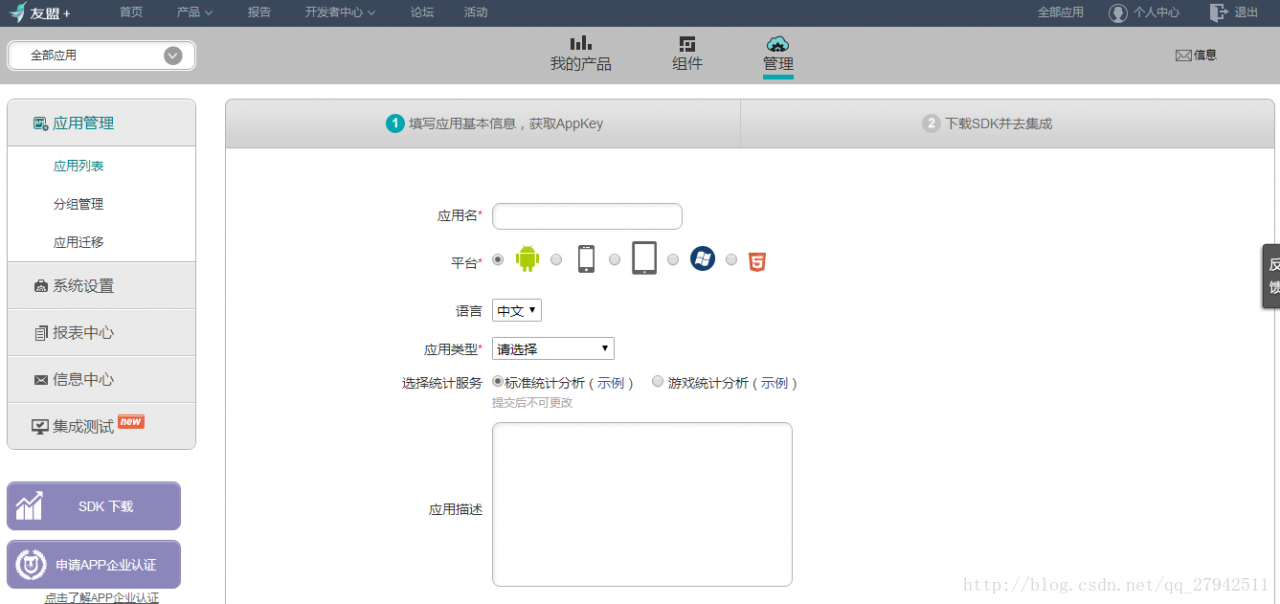Click the SDK下载 button
This screenshot has width=1280, height=604.
(x=93, y=506)
